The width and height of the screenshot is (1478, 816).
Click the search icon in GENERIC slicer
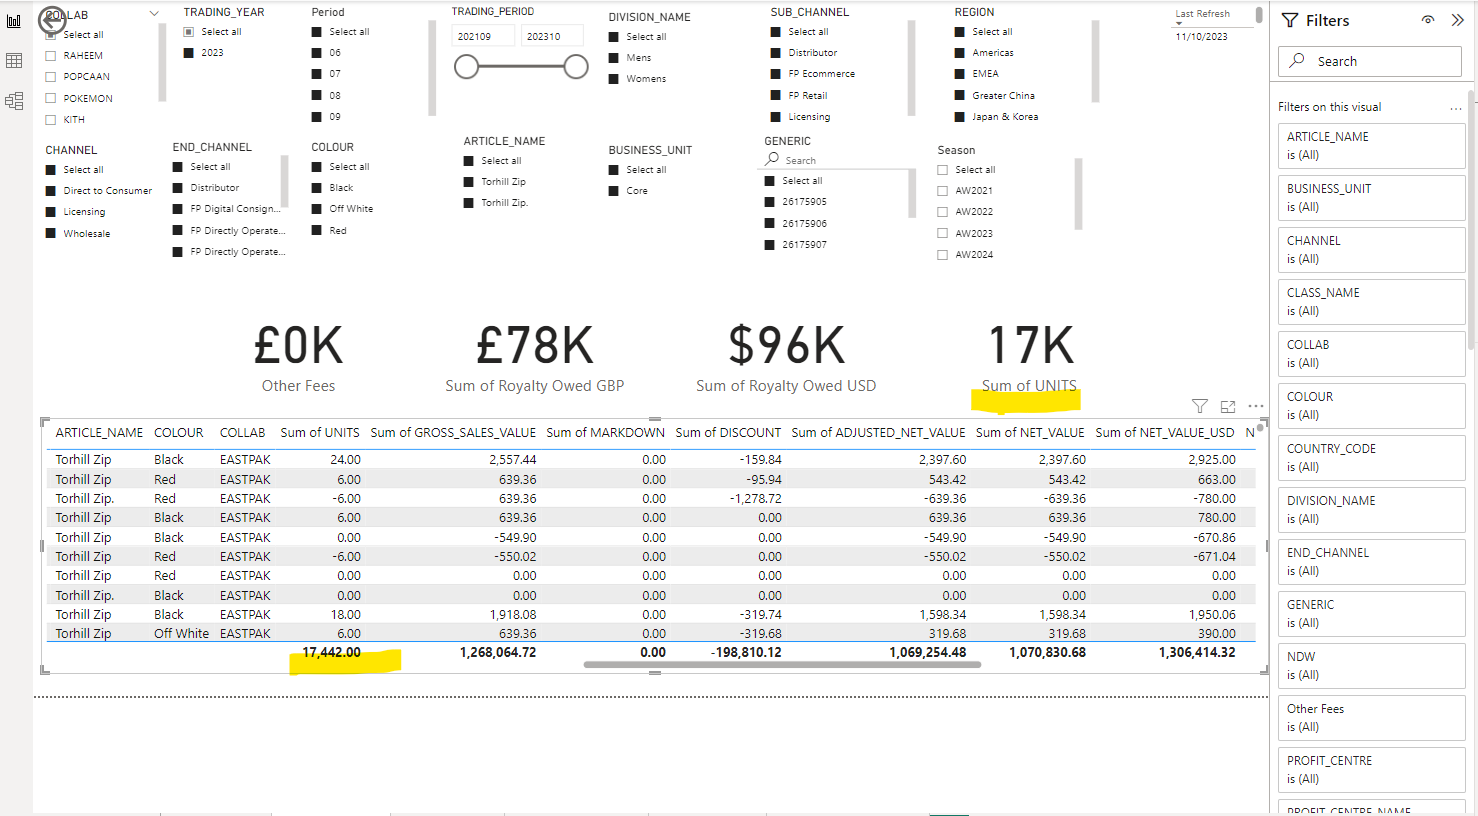pyautogui.click(x=772, y=160)
